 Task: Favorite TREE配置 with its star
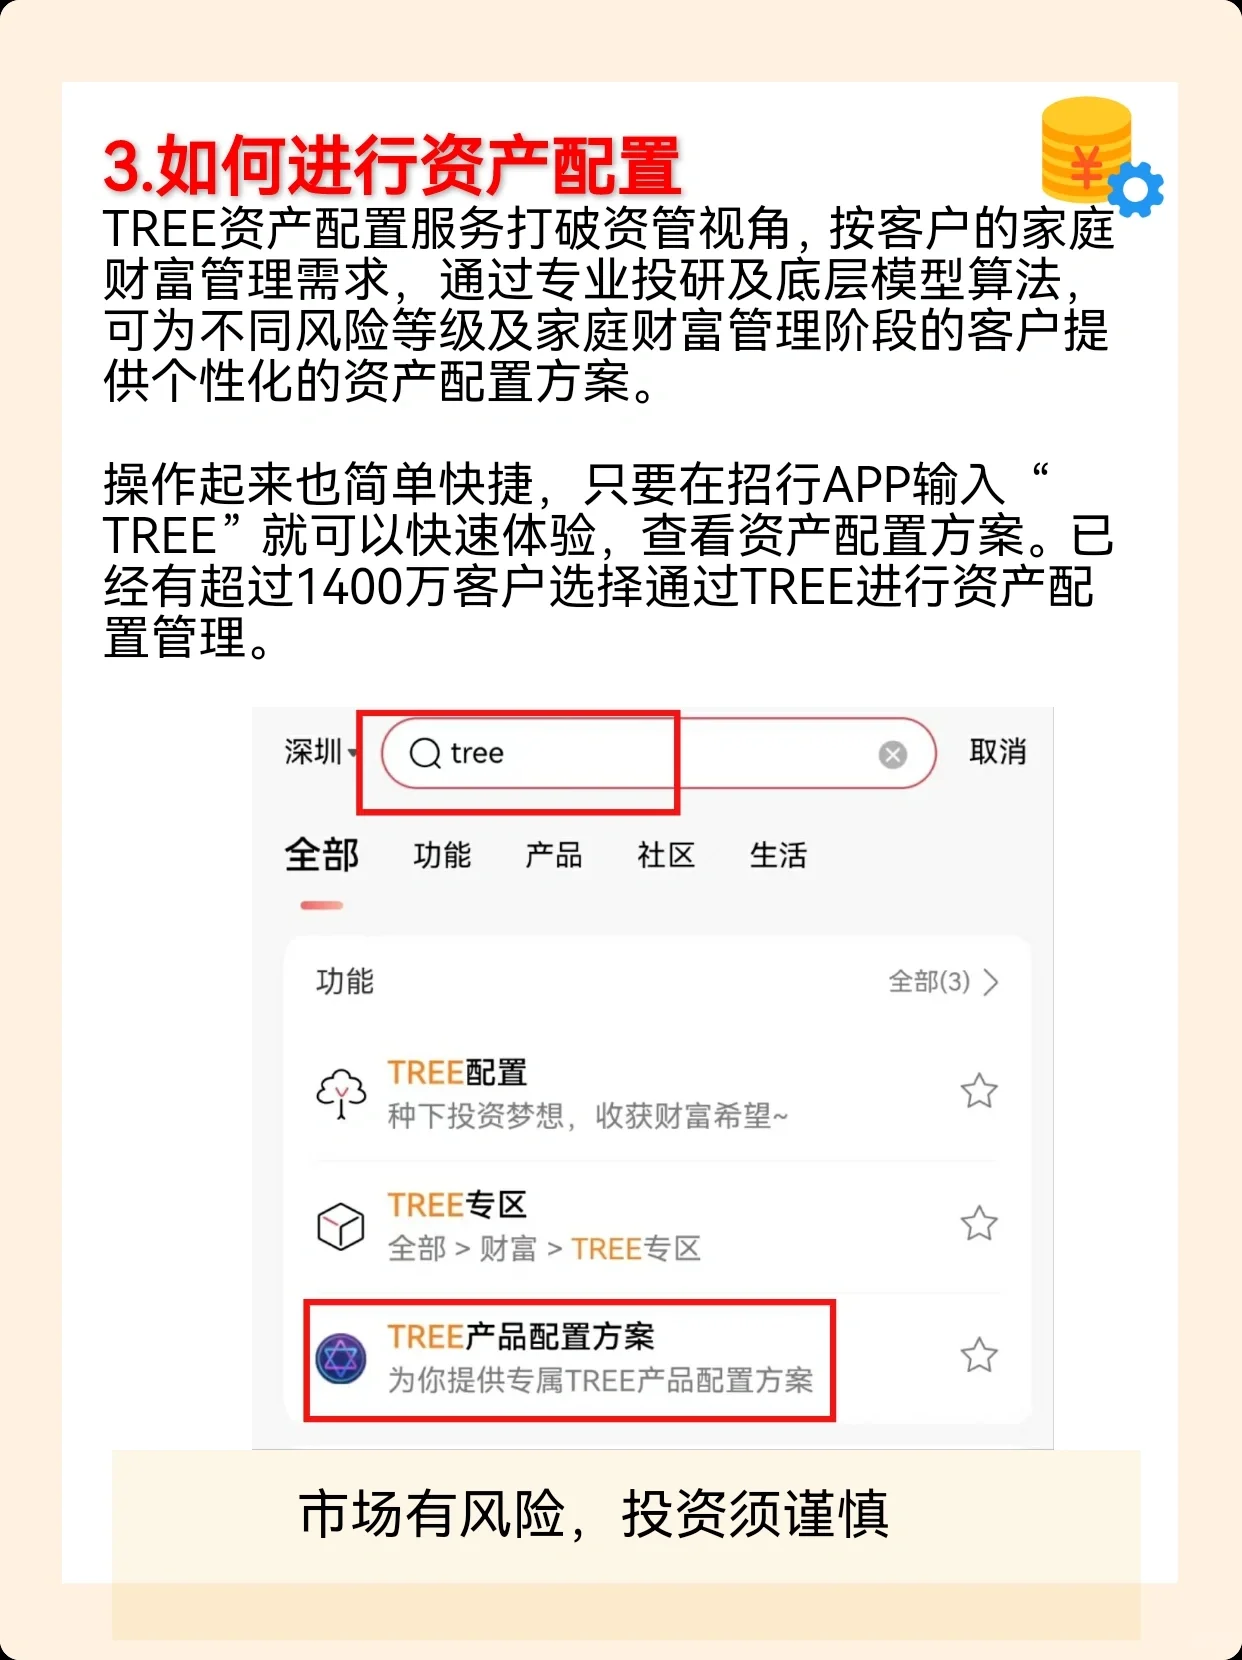pos(979,1091)
